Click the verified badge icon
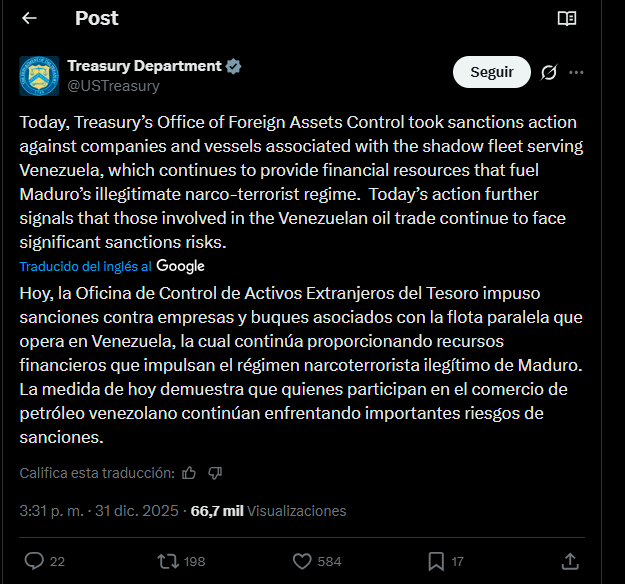Viewport: 625px width, 584px height. point(234,66)
